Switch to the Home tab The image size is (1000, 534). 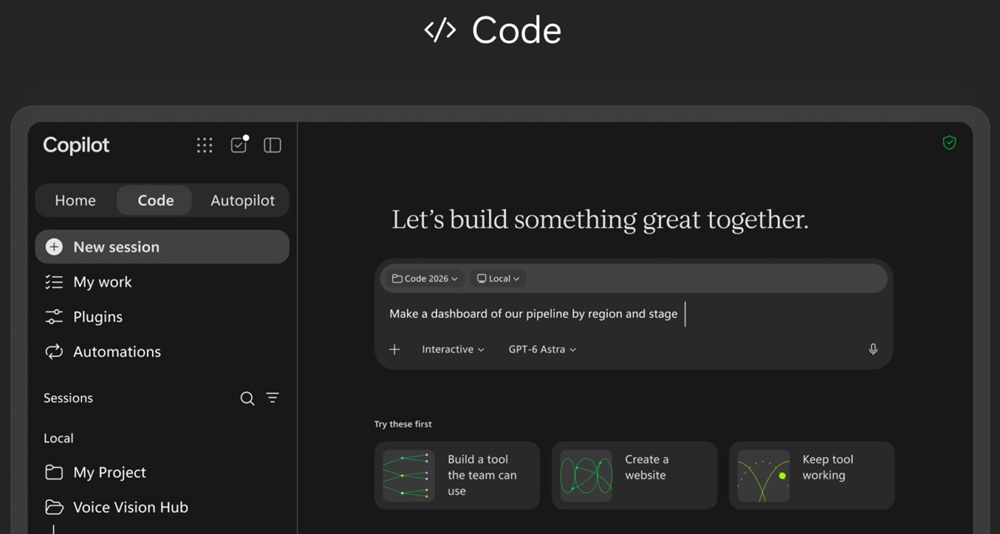[75, 200]
